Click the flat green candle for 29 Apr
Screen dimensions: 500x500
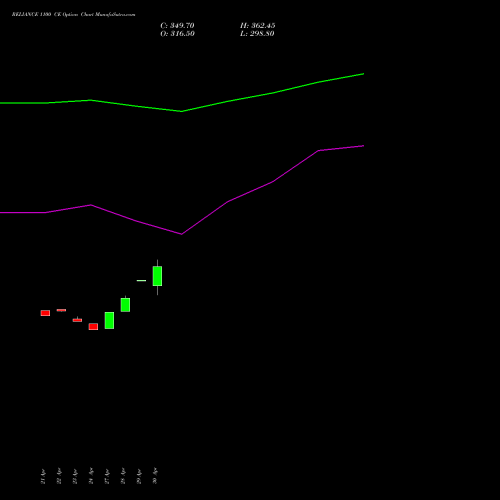pyautogui.click(x=141, y=281)
